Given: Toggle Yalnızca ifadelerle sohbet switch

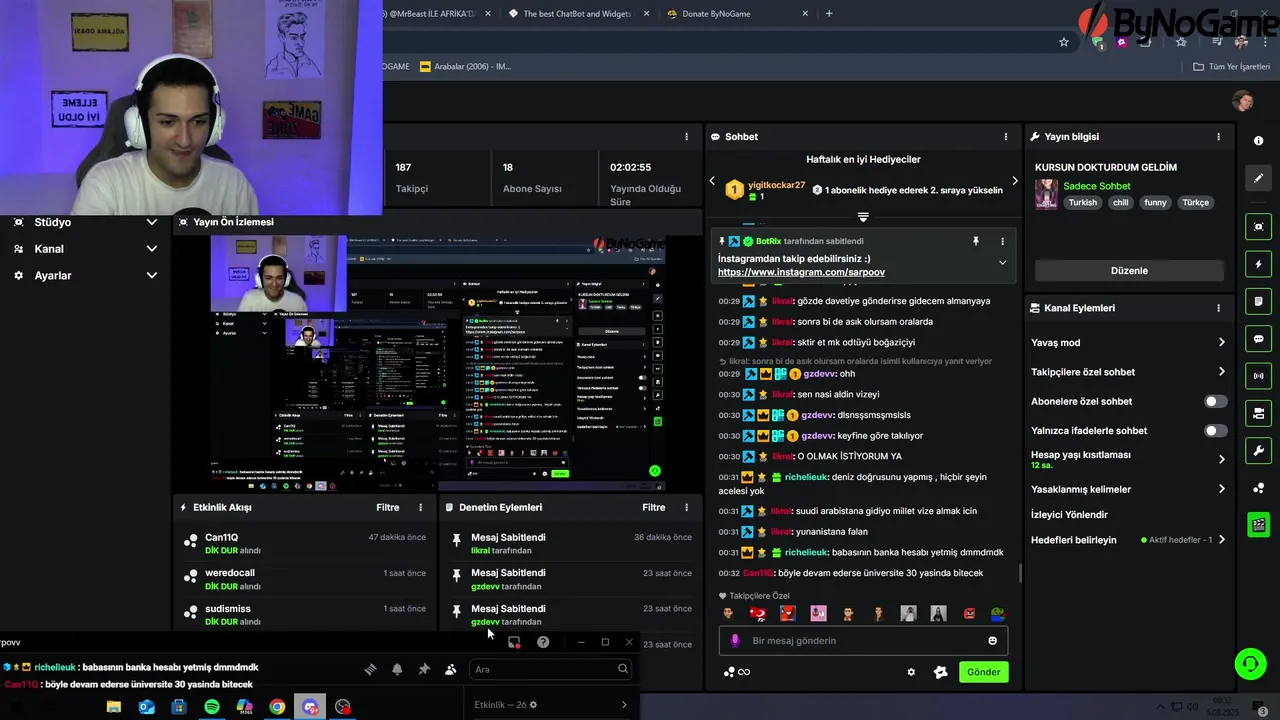Looking at the screenshot, I should pos(1215,431).
